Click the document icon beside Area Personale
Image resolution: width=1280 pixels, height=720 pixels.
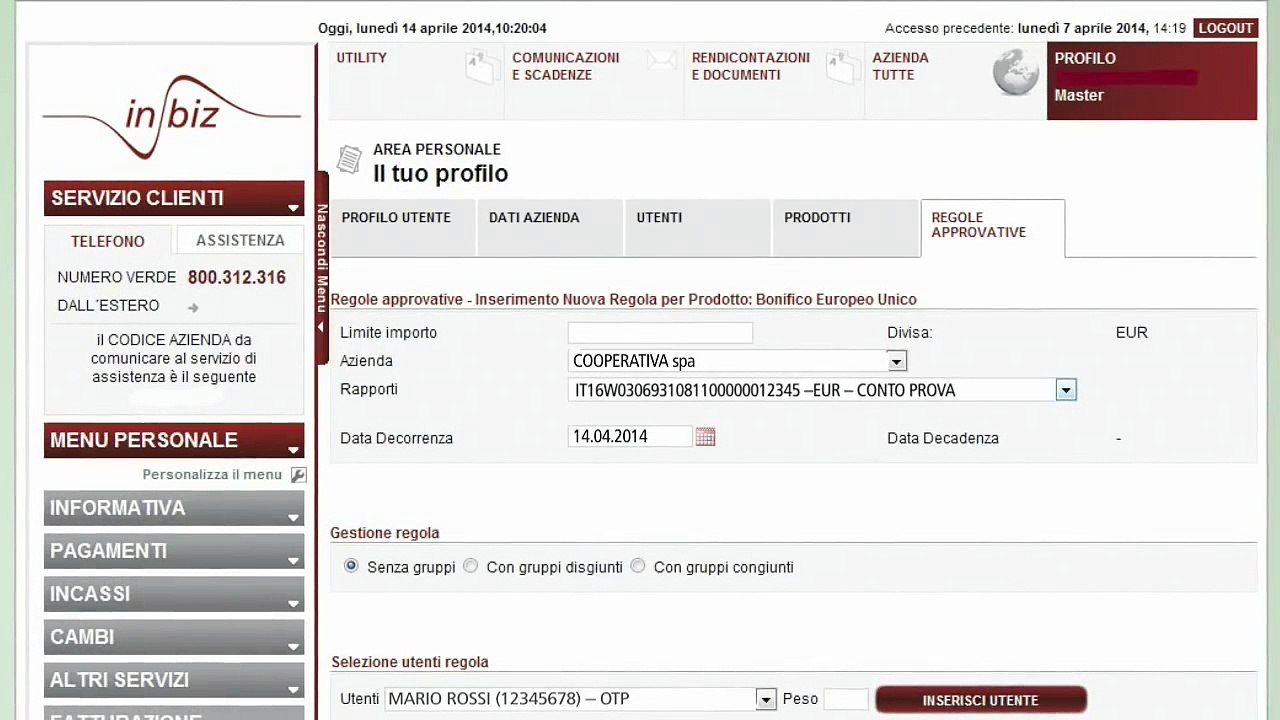coord(349,159)
